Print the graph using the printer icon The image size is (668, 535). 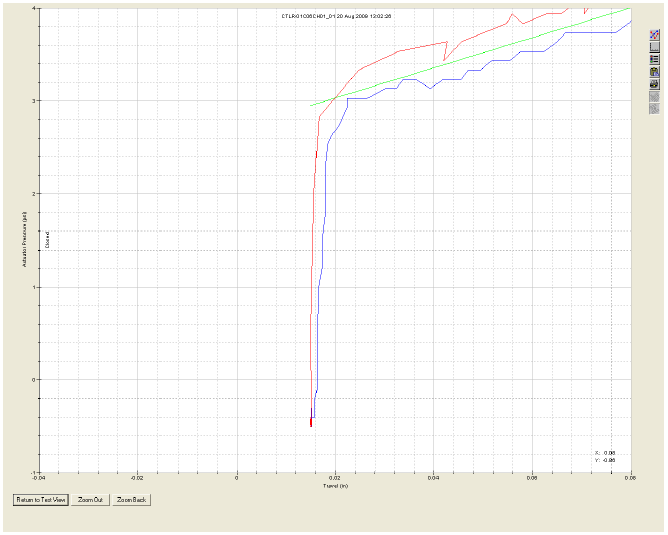[654, 85]
